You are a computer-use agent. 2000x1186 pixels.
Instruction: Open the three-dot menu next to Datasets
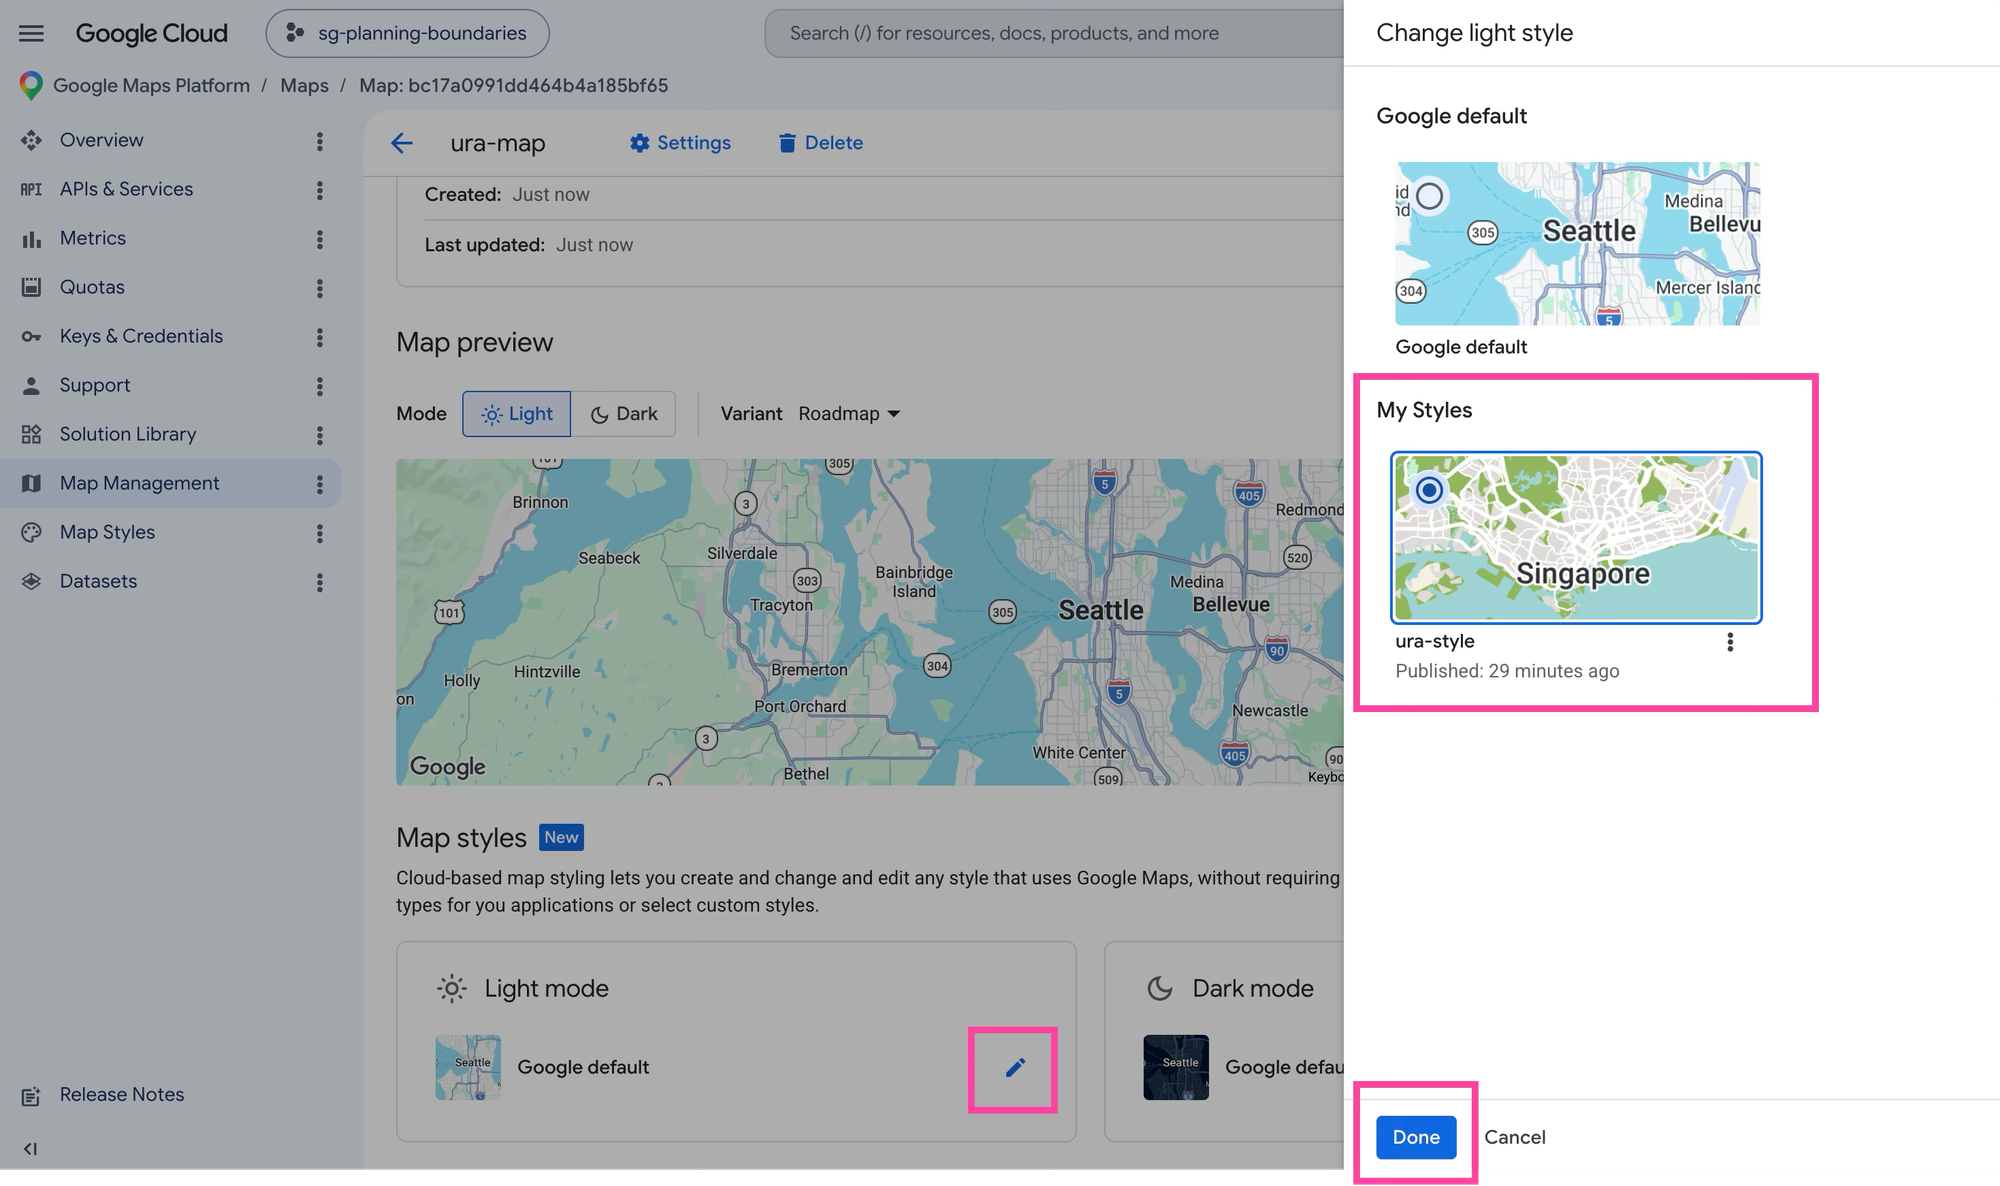(320, 582)
